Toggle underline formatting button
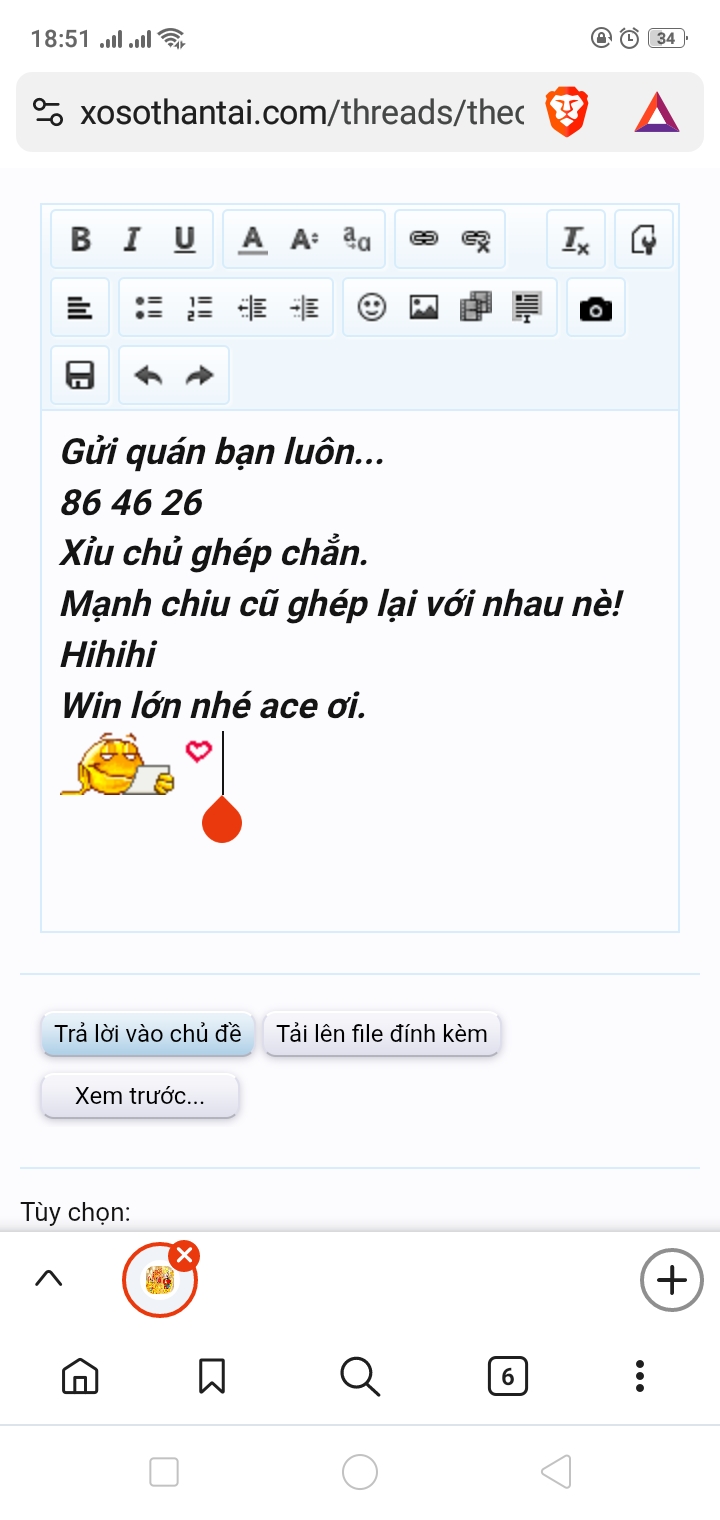This screenshot has width=720, height=1520. point(185,240)
